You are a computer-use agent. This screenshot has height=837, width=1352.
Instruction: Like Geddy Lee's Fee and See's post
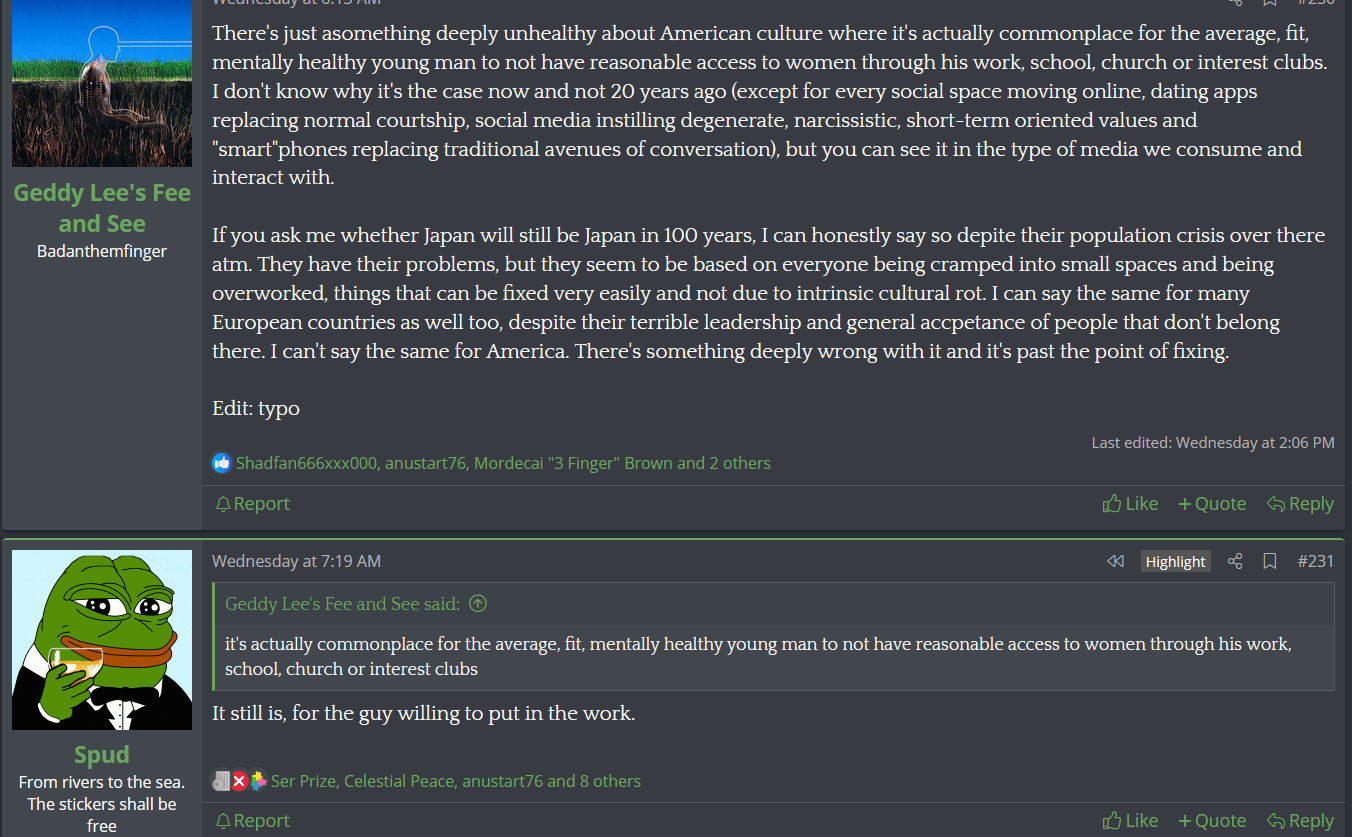(1130, 503)
